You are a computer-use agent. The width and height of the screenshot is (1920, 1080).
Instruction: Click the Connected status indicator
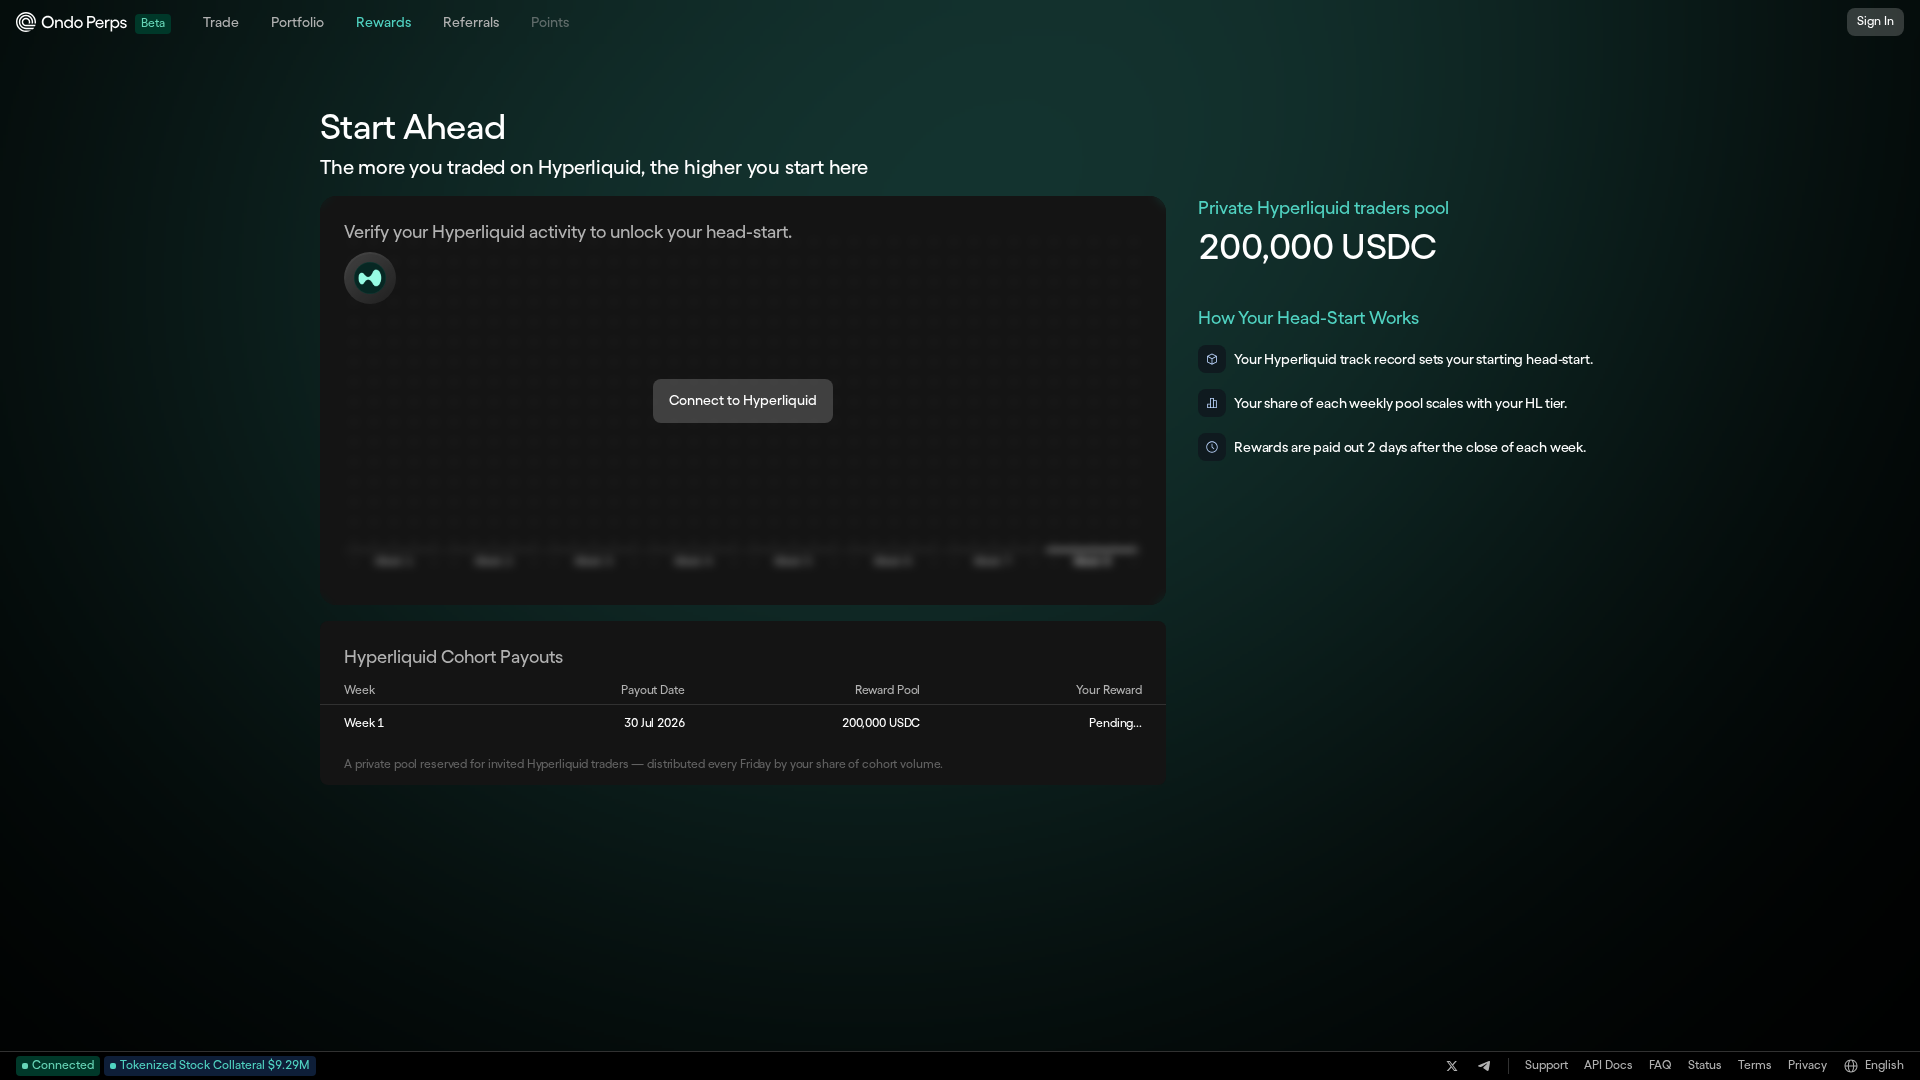(58, 1066)
